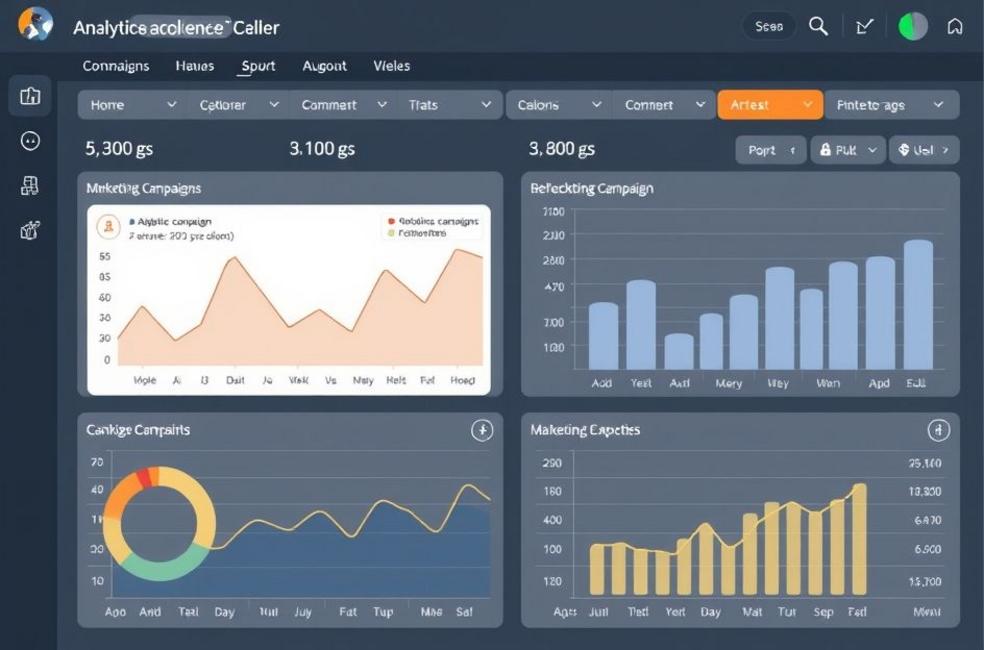The width and height of the screenshot is (984, 650).
Task: Expand the Home dropdown filter
Action: 133,105
